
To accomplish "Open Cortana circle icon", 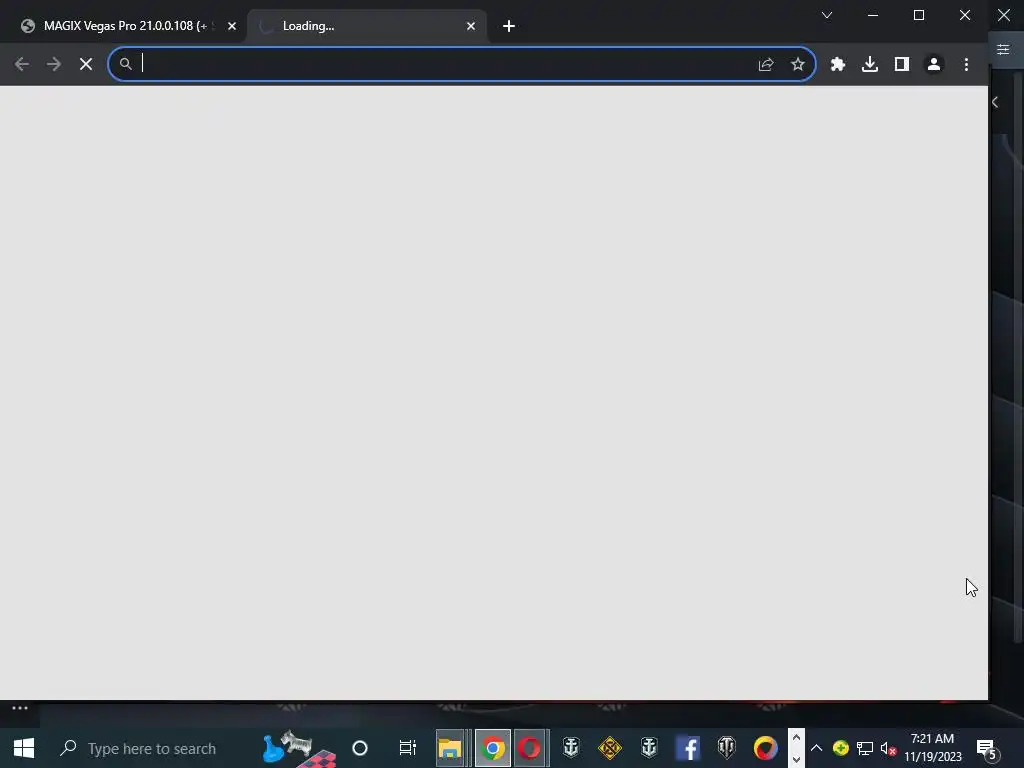I will (x=360, y=748).
